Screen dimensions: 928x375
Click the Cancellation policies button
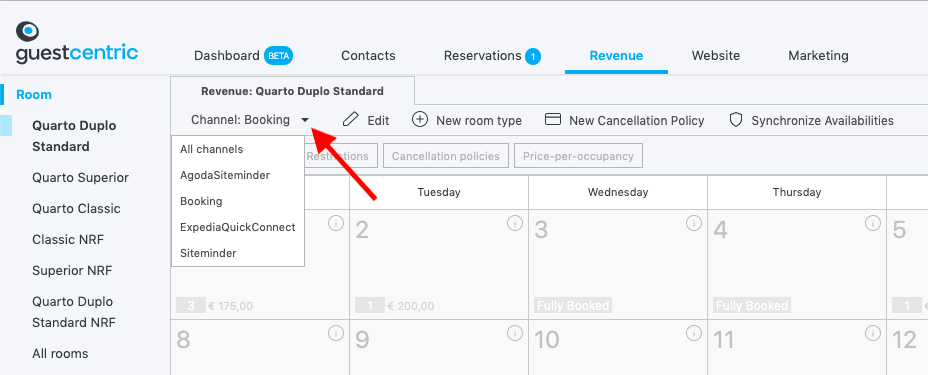[x=446, y=156]
